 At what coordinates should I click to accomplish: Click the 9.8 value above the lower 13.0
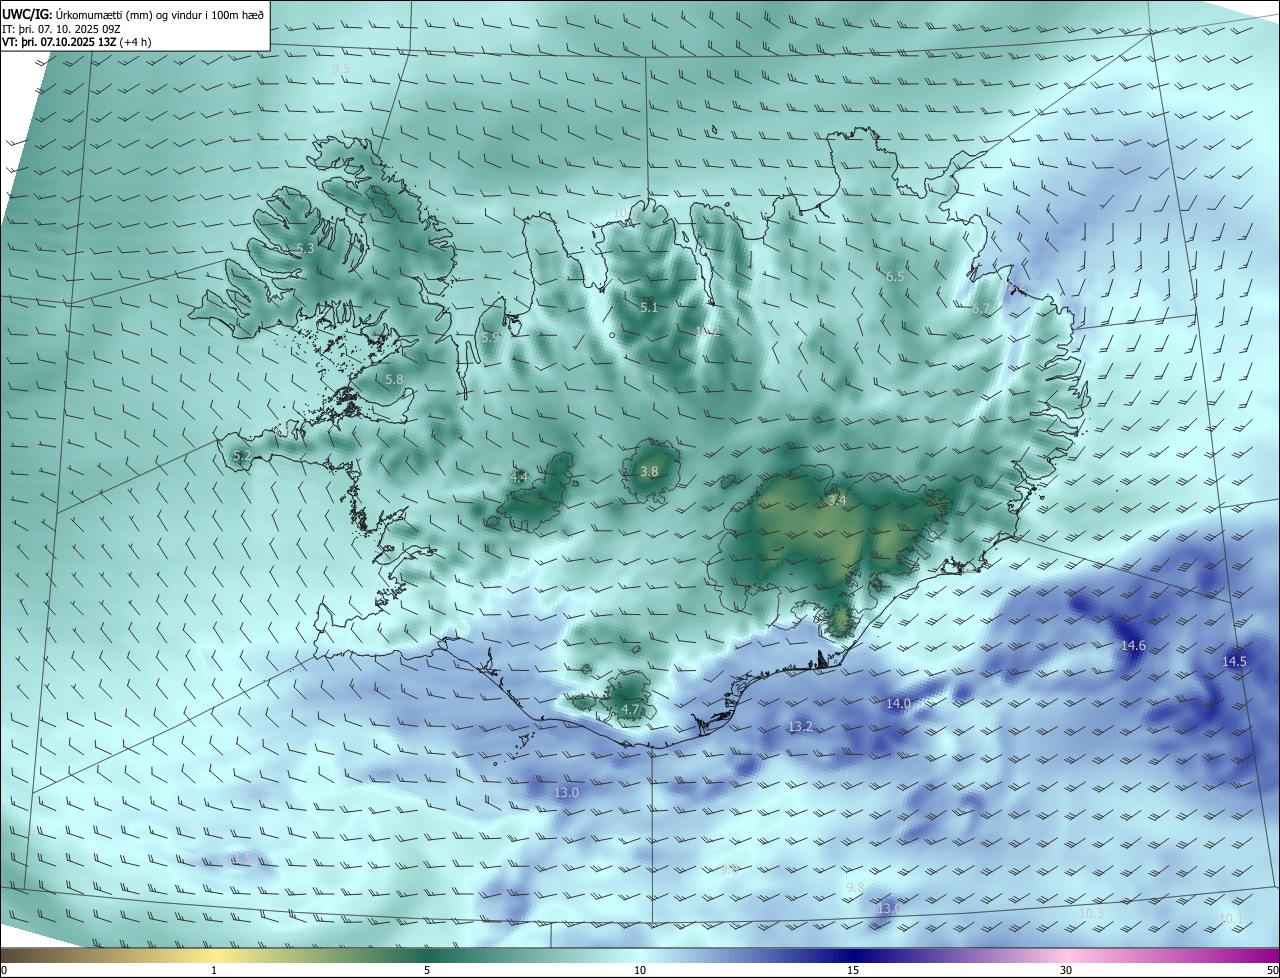pyautogui.click(x=855, y=888)
